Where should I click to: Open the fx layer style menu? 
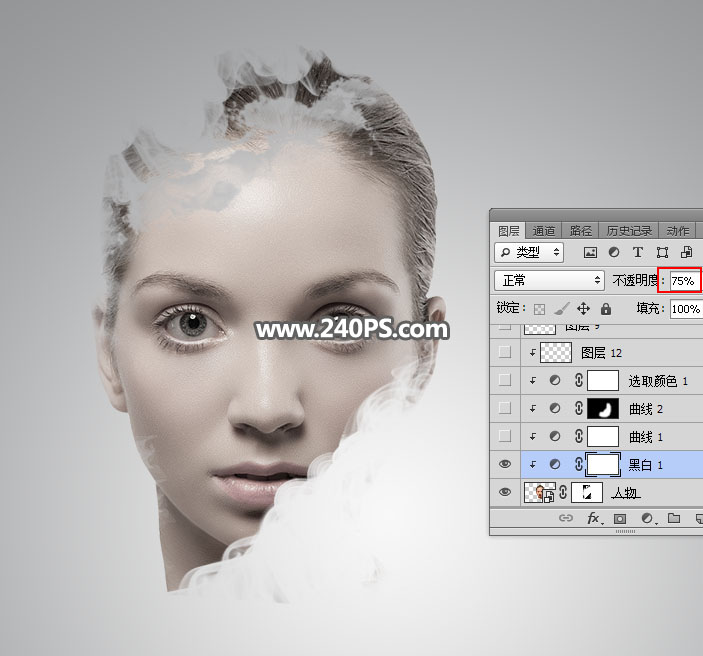point(593,519)
